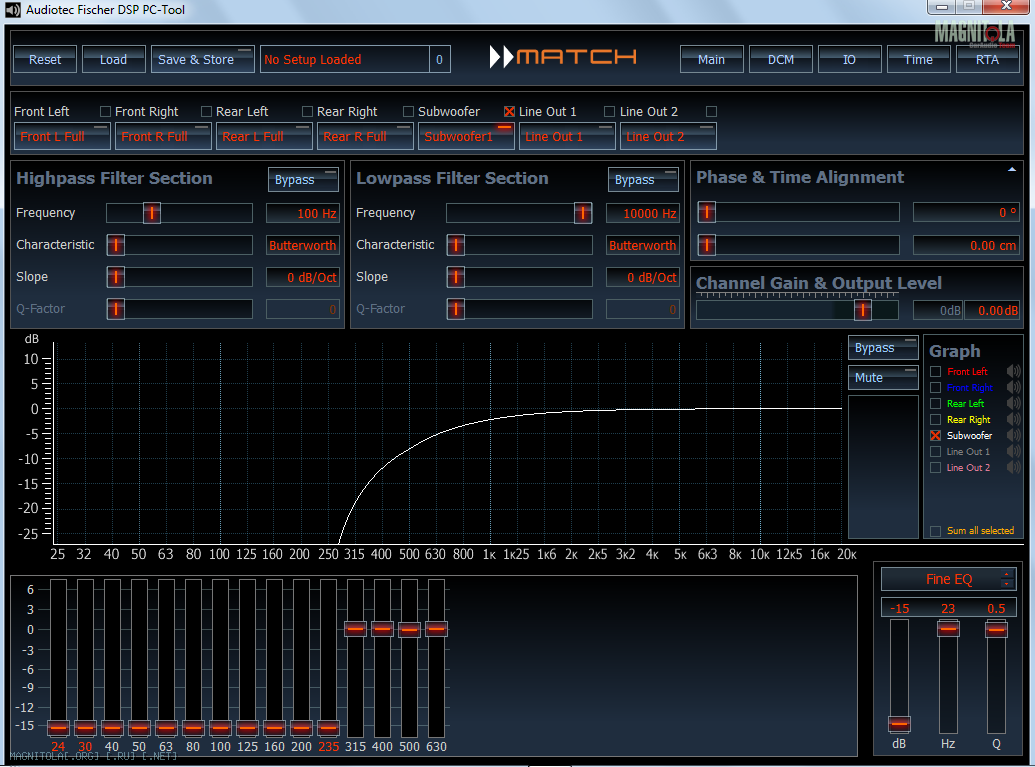Viewport: 1035px width, 767px height.
Task: Open the DCM tab
Action: coord(781,59)
